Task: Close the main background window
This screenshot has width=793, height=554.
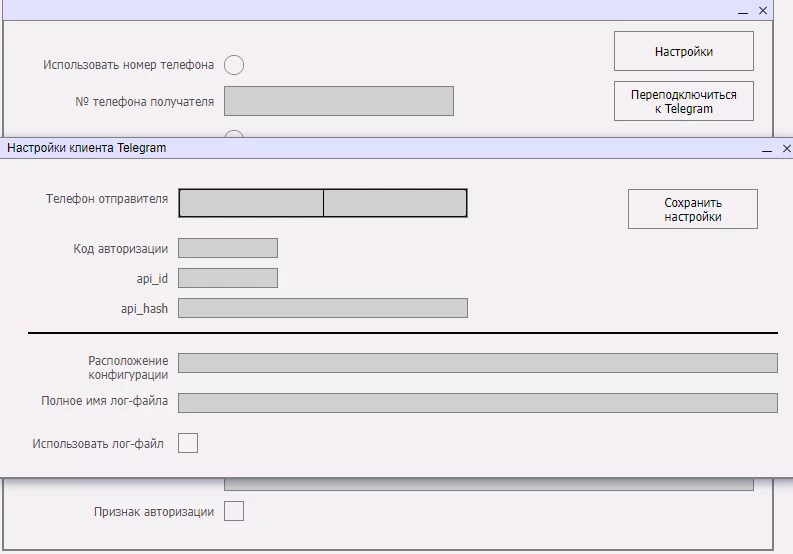Action: [x=763, y=10]
